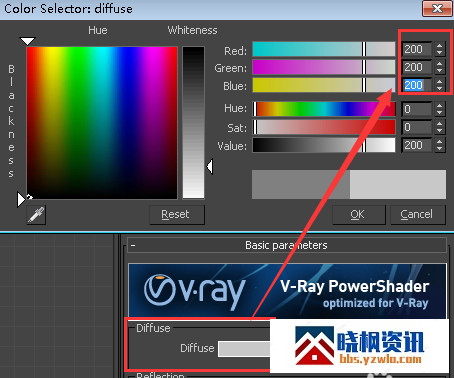The image size is (454, 378).
Task: Click on the Hue gradient slider
Action: coord(324,109)
